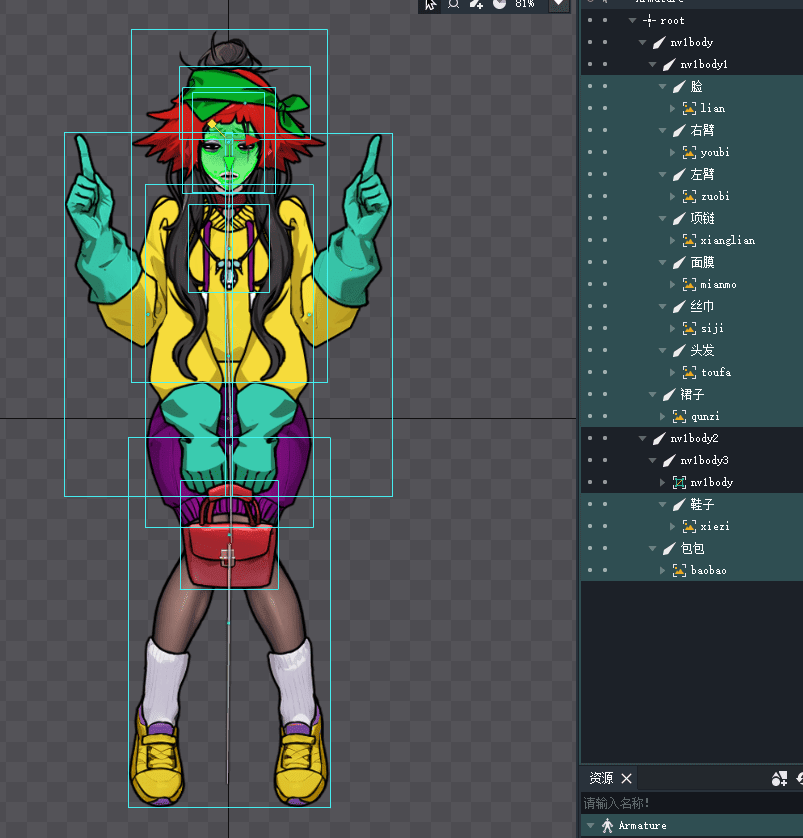Image resolution: width=803 pixels, height=838 pixels.
Task: Click the human figure icon beside Armature
Action: pos(606,826)
